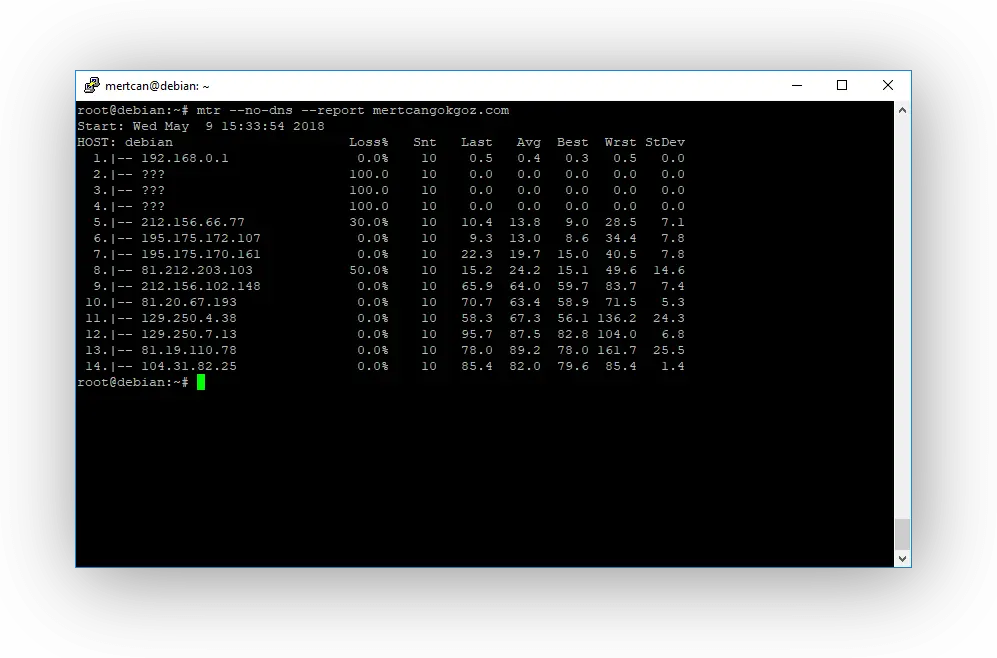Click the Snt column header
Image resolution: width=997 pixels, height=658 pixels.
[425, 142]
